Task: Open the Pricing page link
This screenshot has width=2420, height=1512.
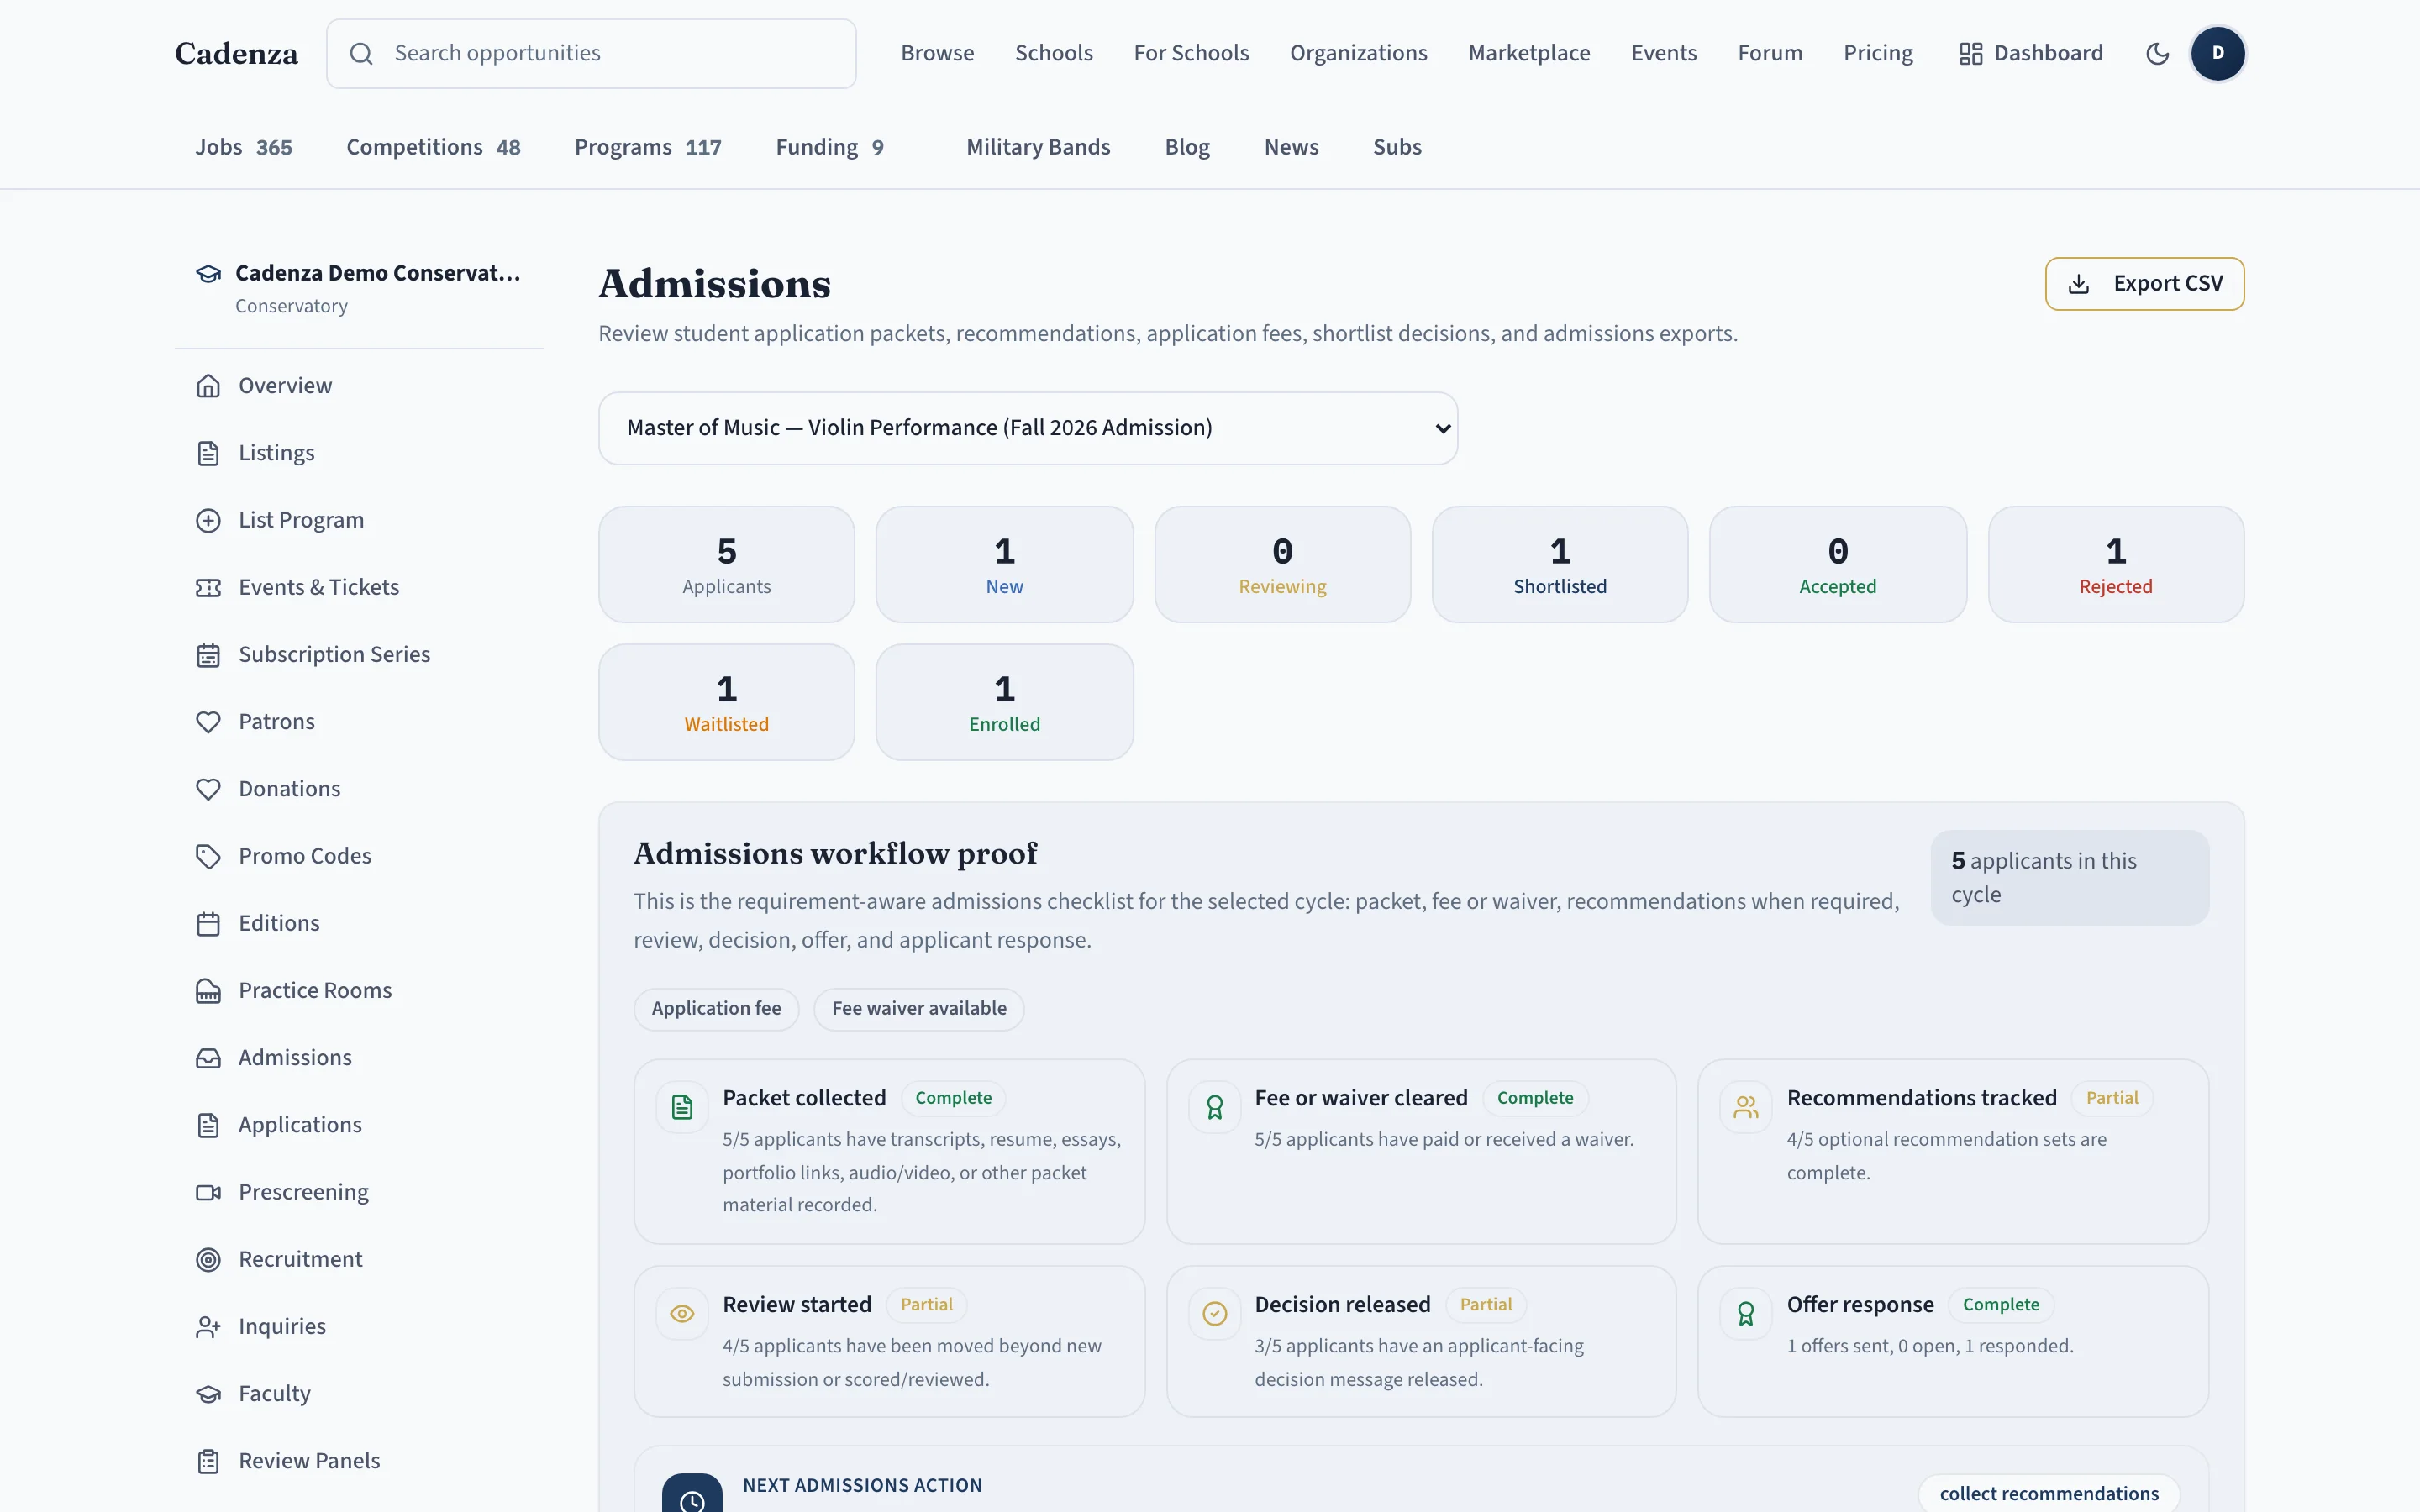Action: point(1878,53)
